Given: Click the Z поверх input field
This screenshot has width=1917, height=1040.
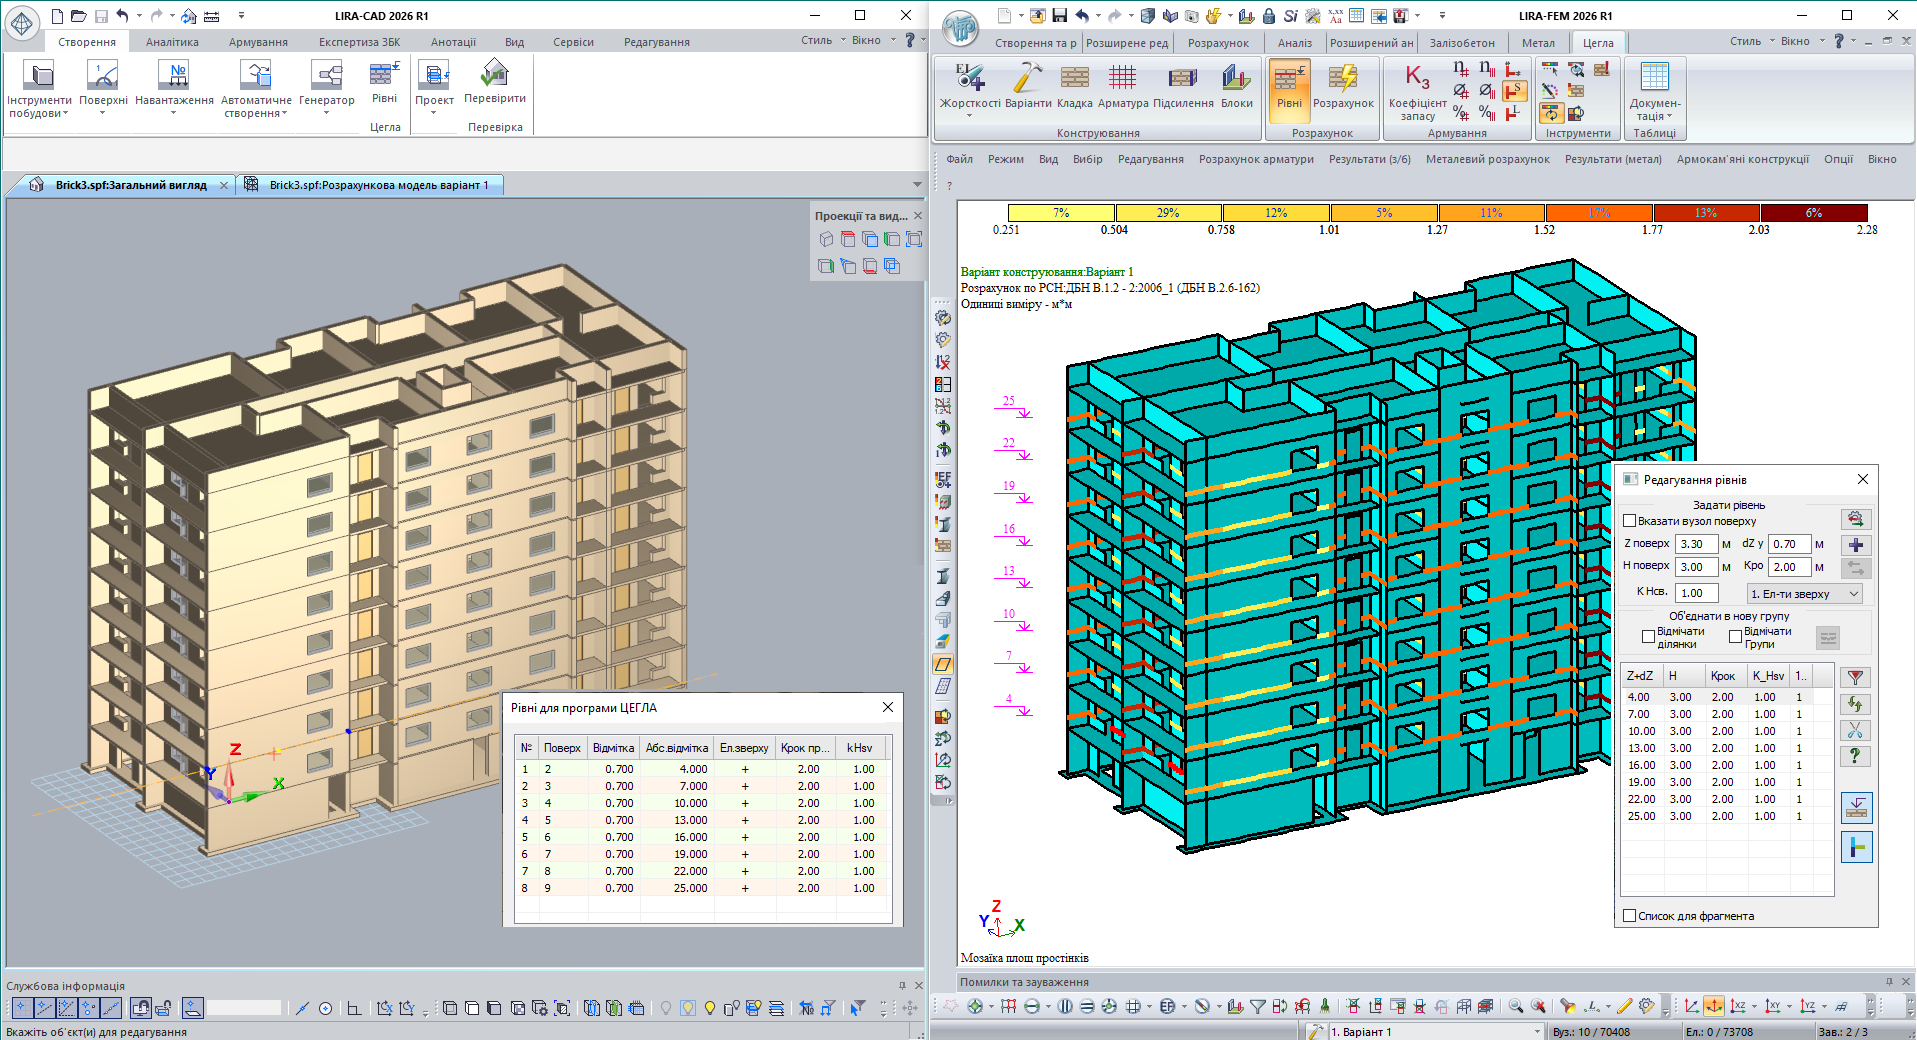Looking at the screenshot, I should tap(1696, 544).
